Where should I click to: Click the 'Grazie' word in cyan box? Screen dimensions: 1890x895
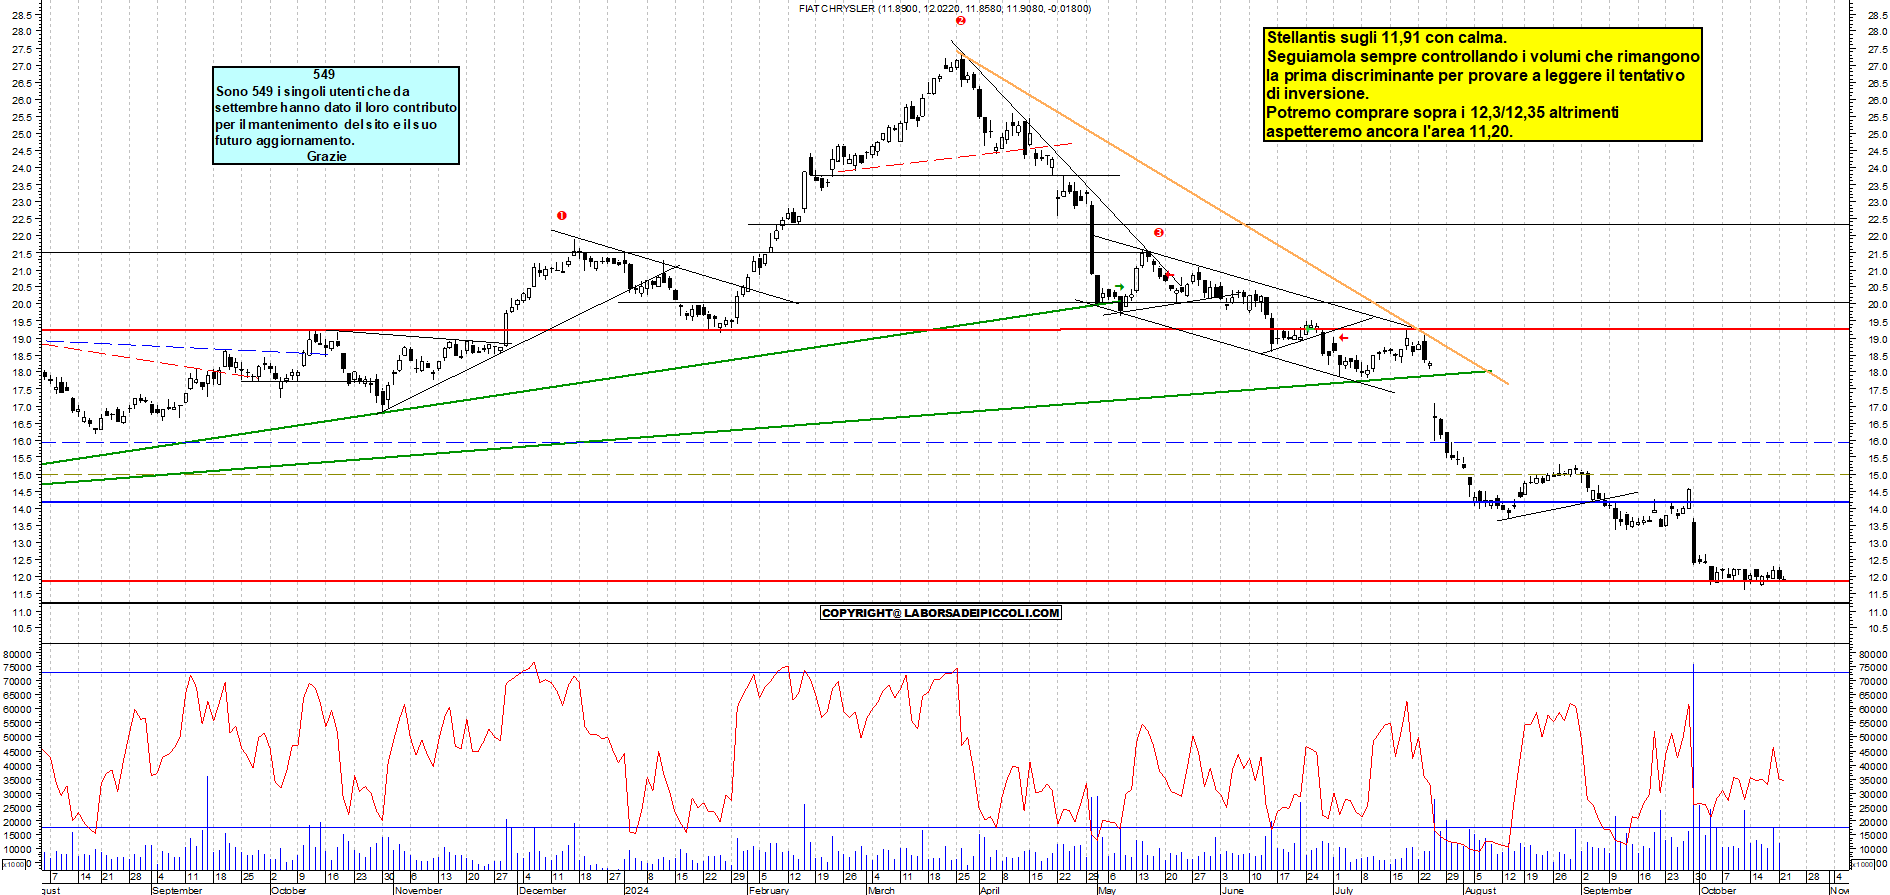[x=327, y=157]
